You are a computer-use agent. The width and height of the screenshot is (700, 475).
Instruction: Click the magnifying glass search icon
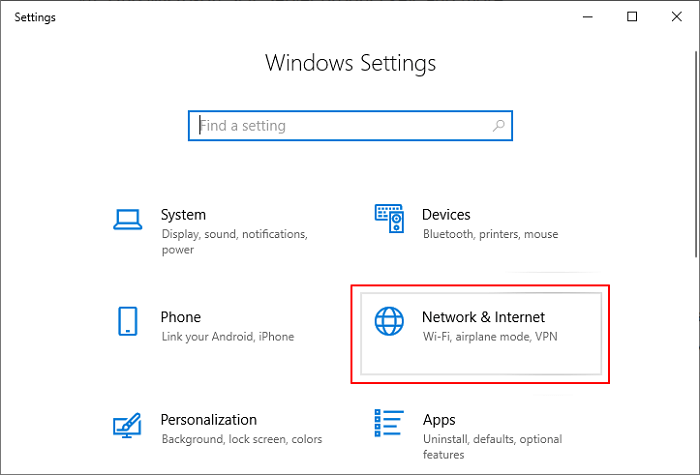coord(498,126)
